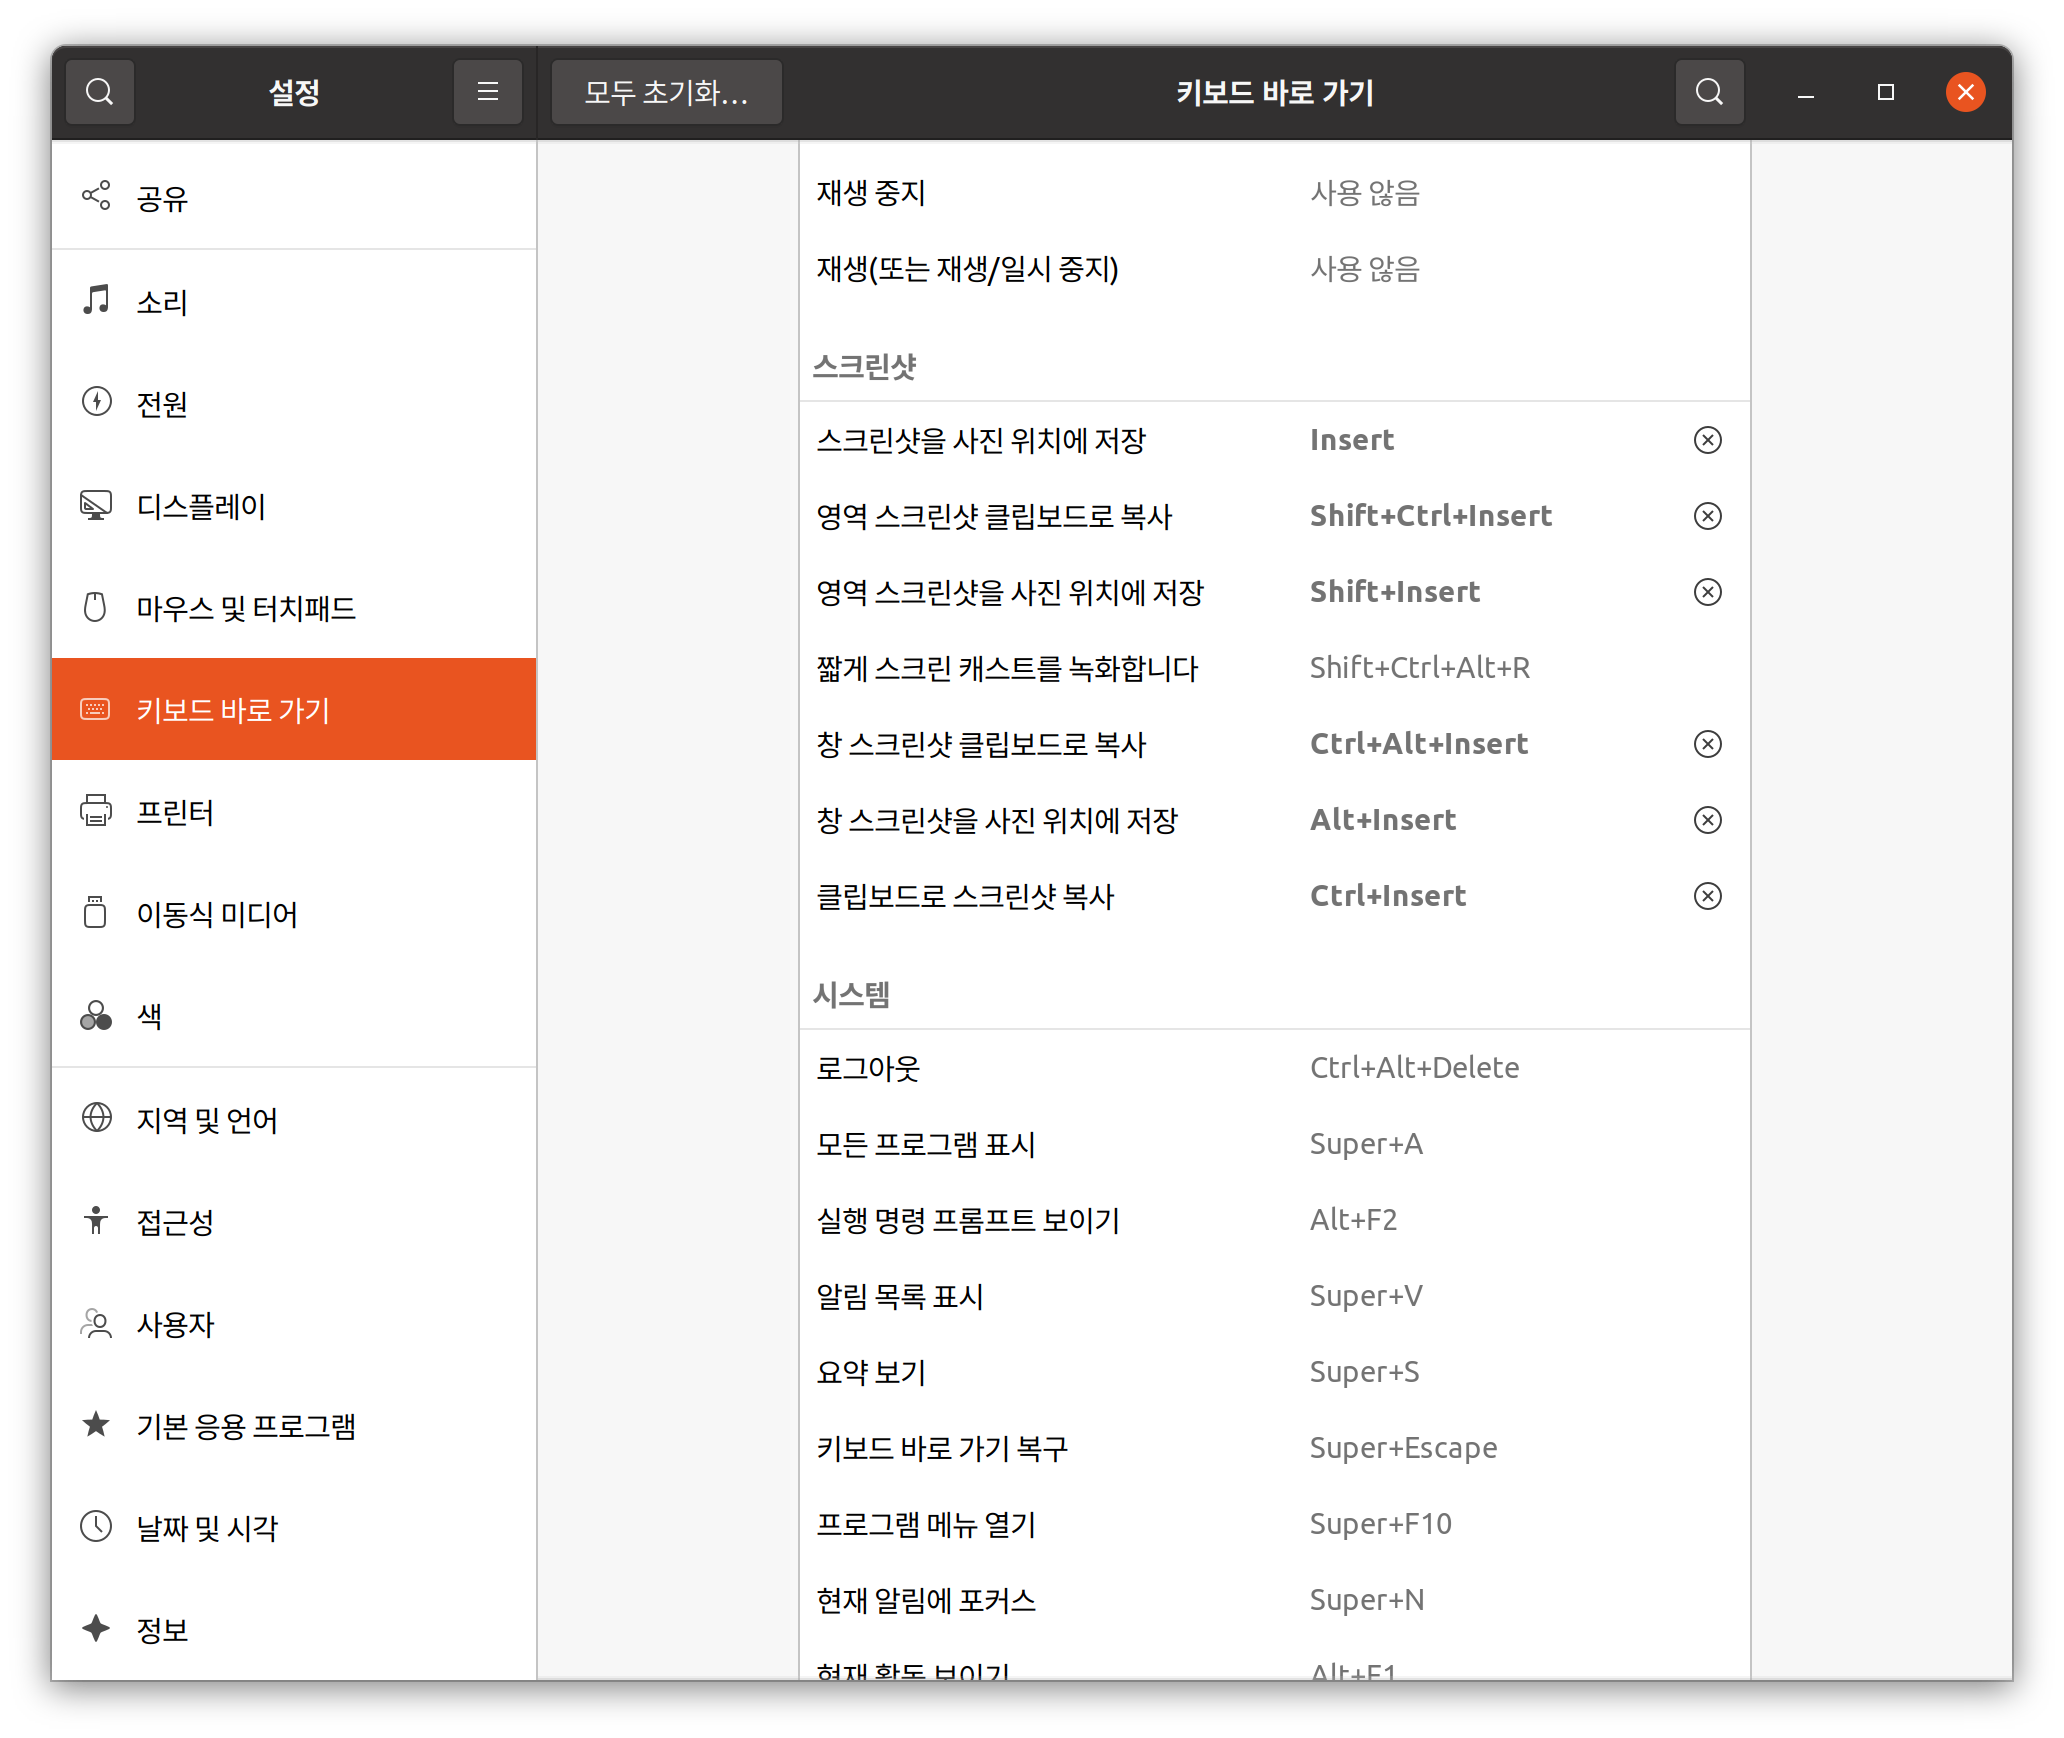Edit the 로그아웃 shortcut row
Screen dimensions: 2064x1738
(x=1274, y=1068)
